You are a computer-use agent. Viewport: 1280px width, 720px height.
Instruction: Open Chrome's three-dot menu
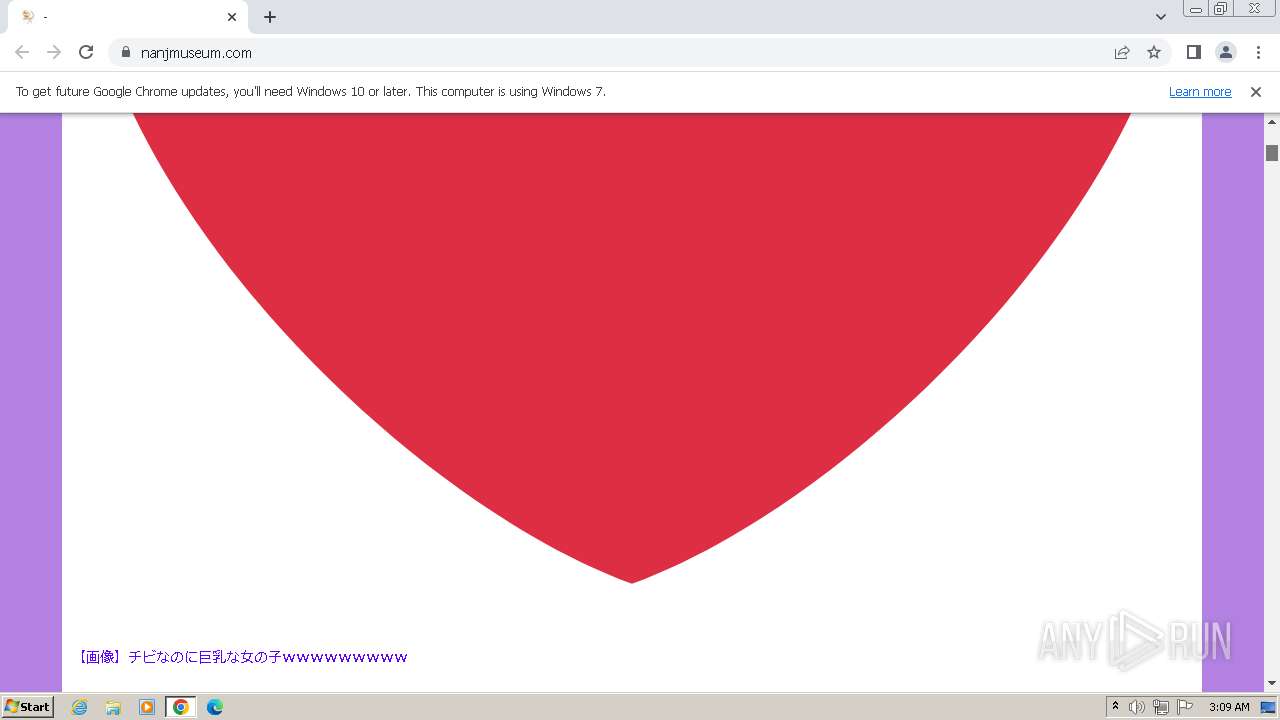(x=1258, y=52)
